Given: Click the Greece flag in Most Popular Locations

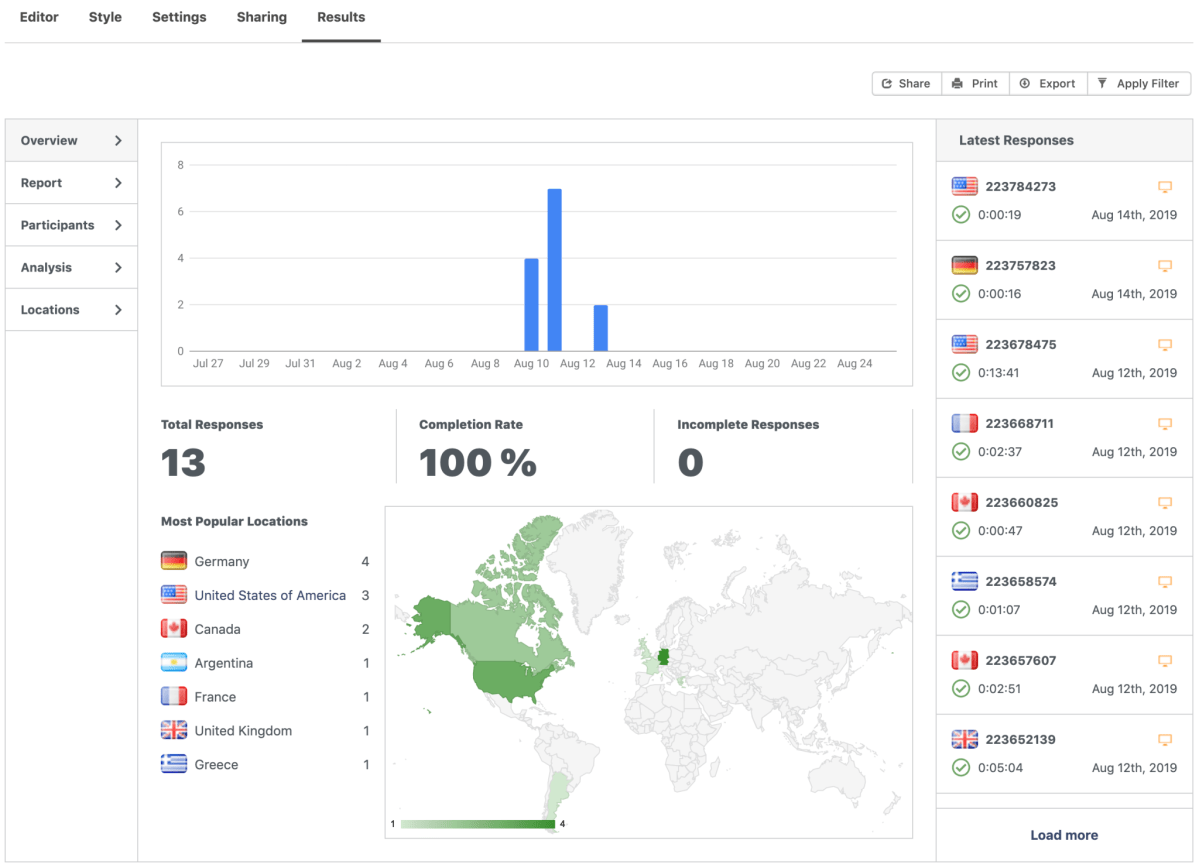Looking at the screenshot, I should tap(174, 764).
